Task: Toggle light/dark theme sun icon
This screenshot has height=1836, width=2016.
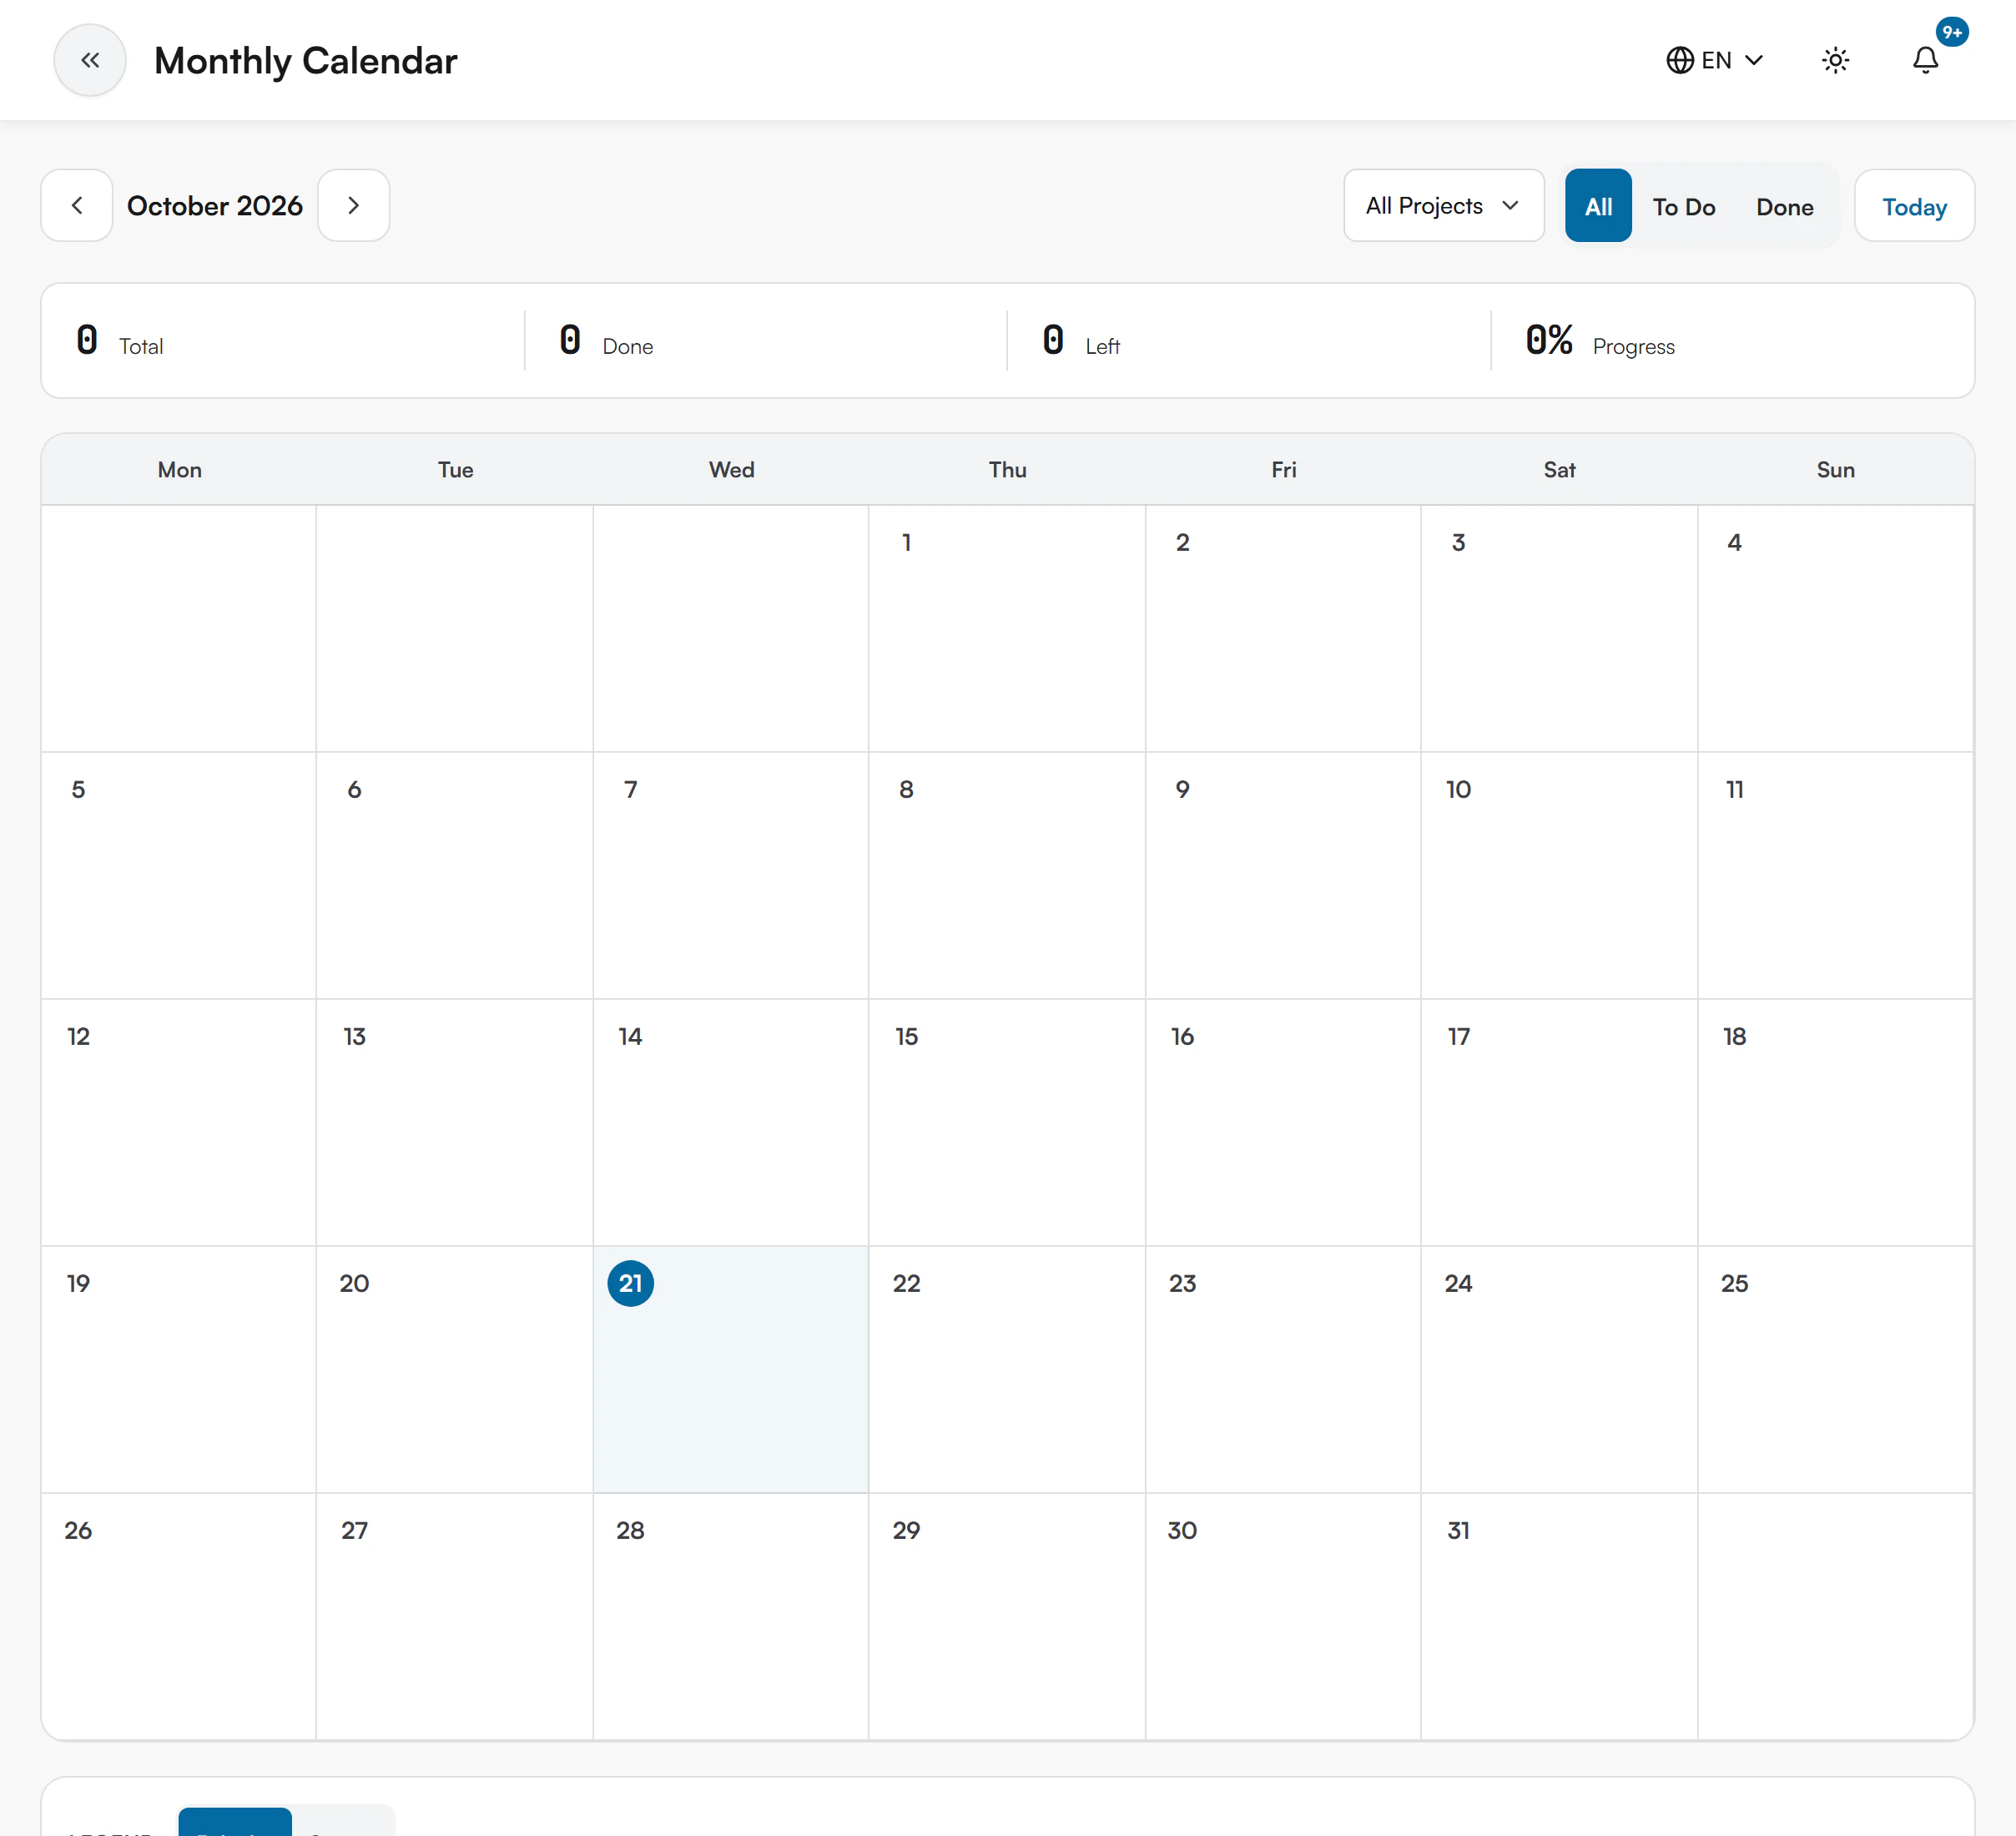Action: coord(1835,60)
